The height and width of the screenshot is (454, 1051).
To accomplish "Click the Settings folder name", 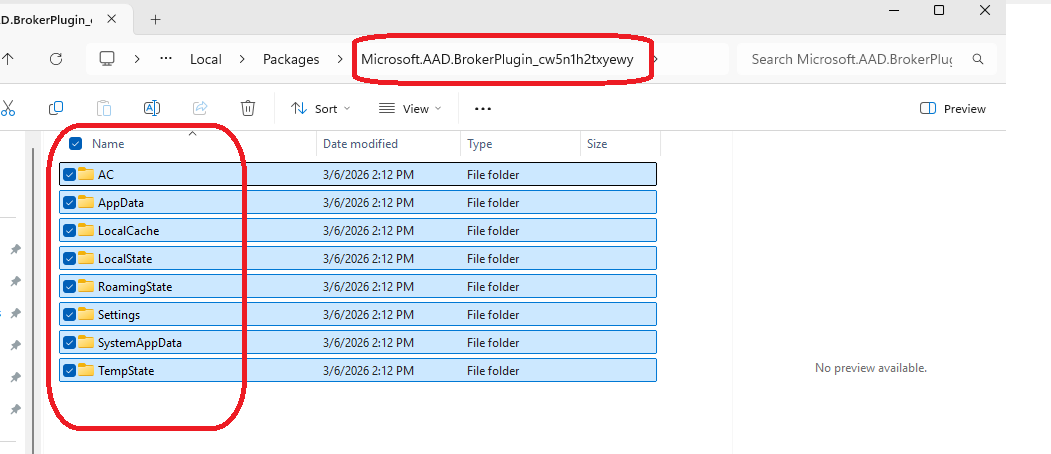I will pyautogui.click(x=119, y=315).
